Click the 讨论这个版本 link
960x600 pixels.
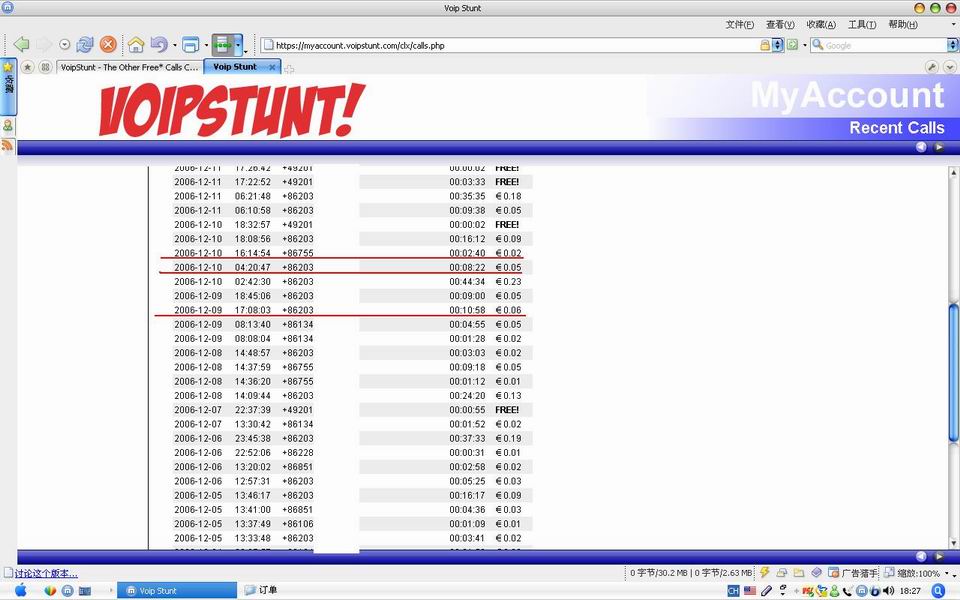click(x=46, y=574)
